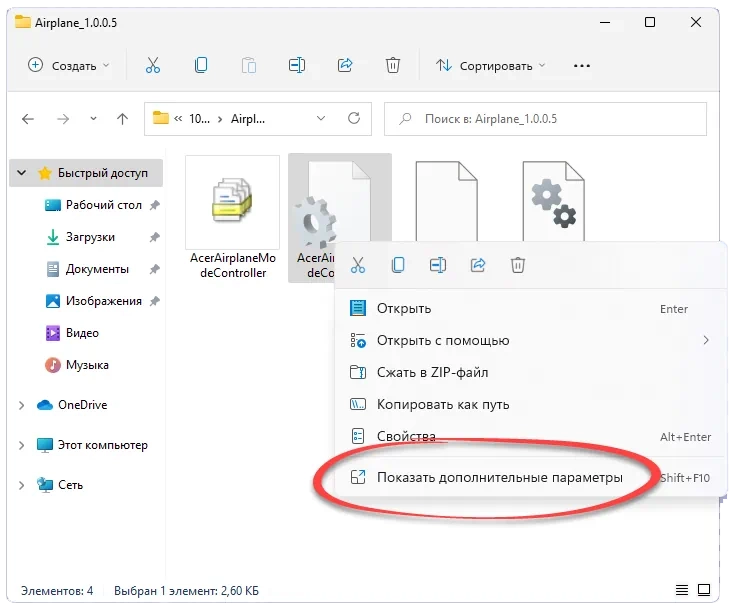Choose Показать дополнительные параметры menu entry
Viewport: 733px width, 605px height.
(x=530, y=477)
